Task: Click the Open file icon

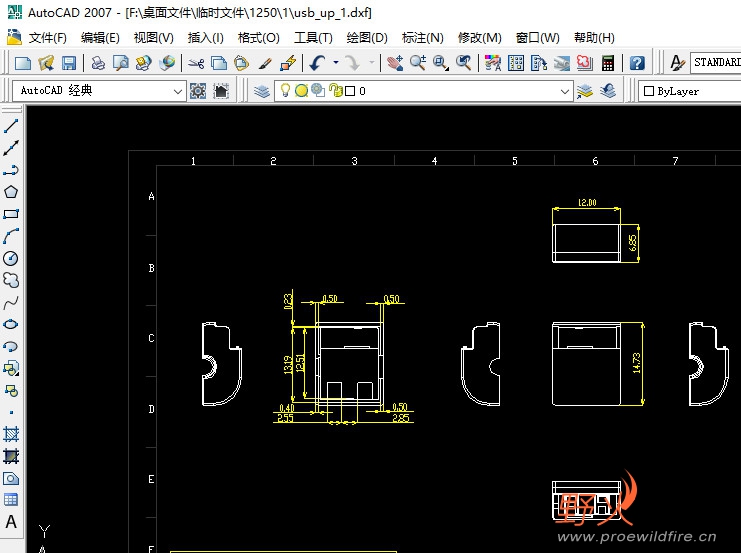Action: pyautogui.click(x=46, y=62)
